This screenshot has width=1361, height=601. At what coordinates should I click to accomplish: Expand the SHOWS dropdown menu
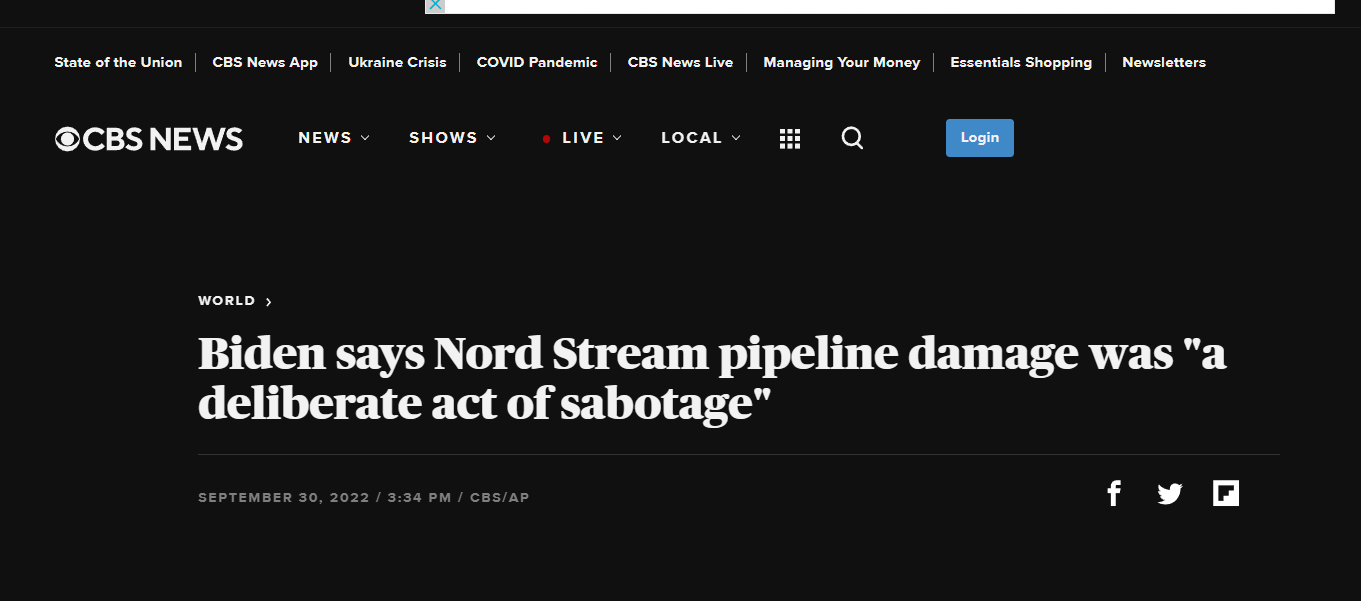coord(452,138)
